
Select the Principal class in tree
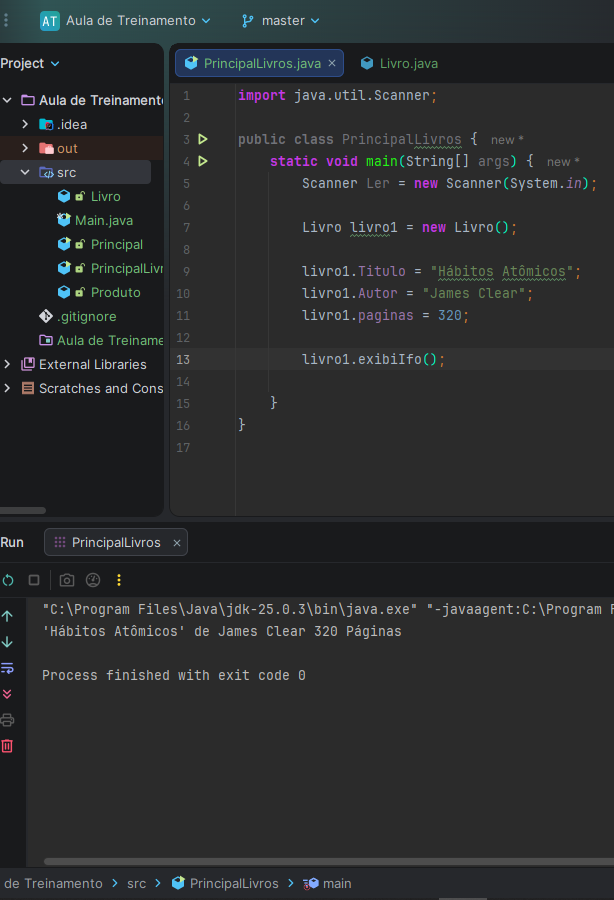coord(116,245)
